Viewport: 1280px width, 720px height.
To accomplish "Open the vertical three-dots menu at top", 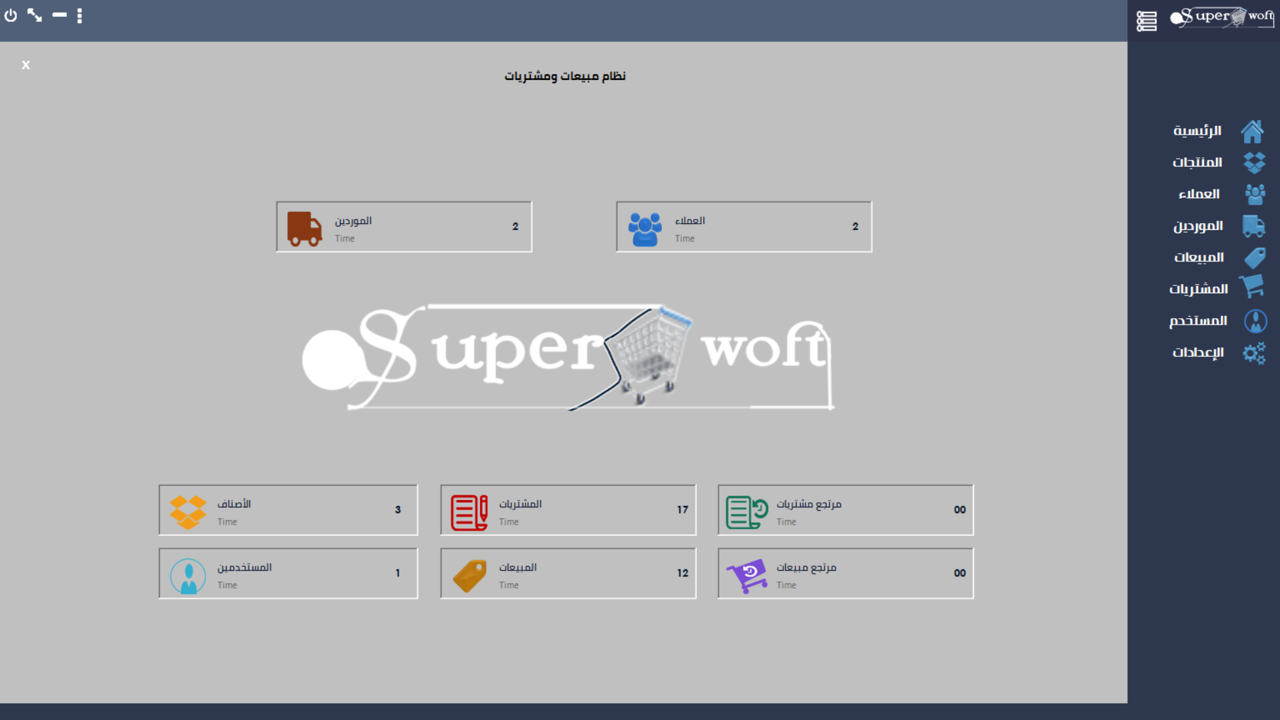I will (79, 16).
